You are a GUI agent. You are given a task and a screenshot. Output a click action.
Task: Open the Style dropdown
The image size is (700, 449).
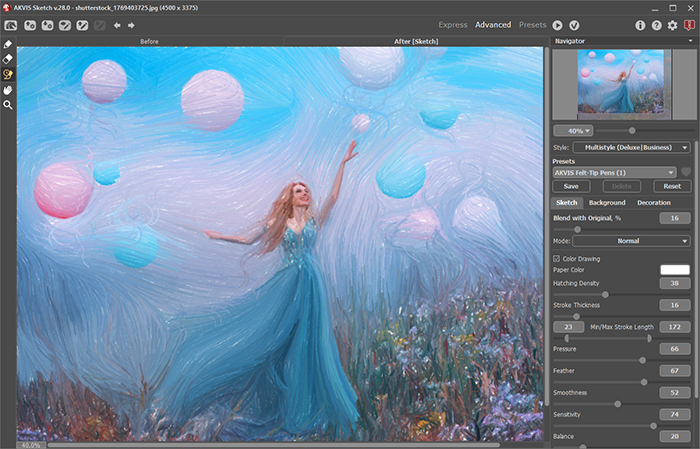631,147
